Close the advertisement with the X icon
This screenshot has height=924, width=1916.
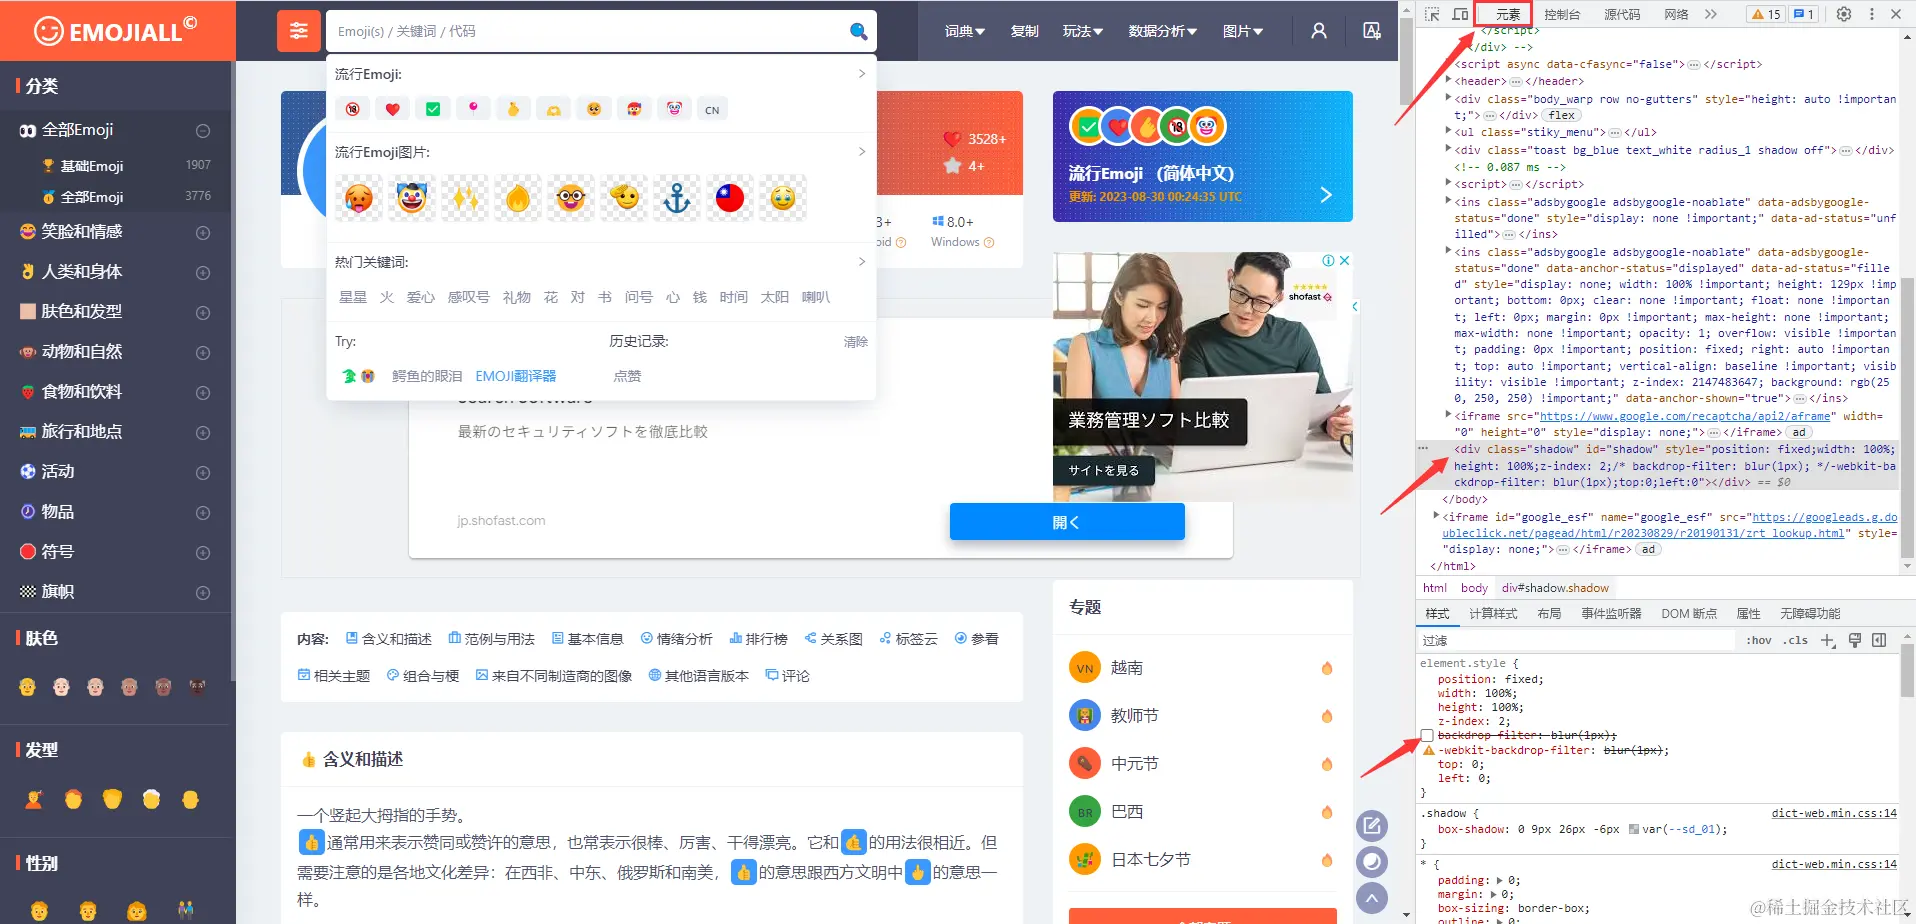pyautogui.click(x=1345, y=261)
